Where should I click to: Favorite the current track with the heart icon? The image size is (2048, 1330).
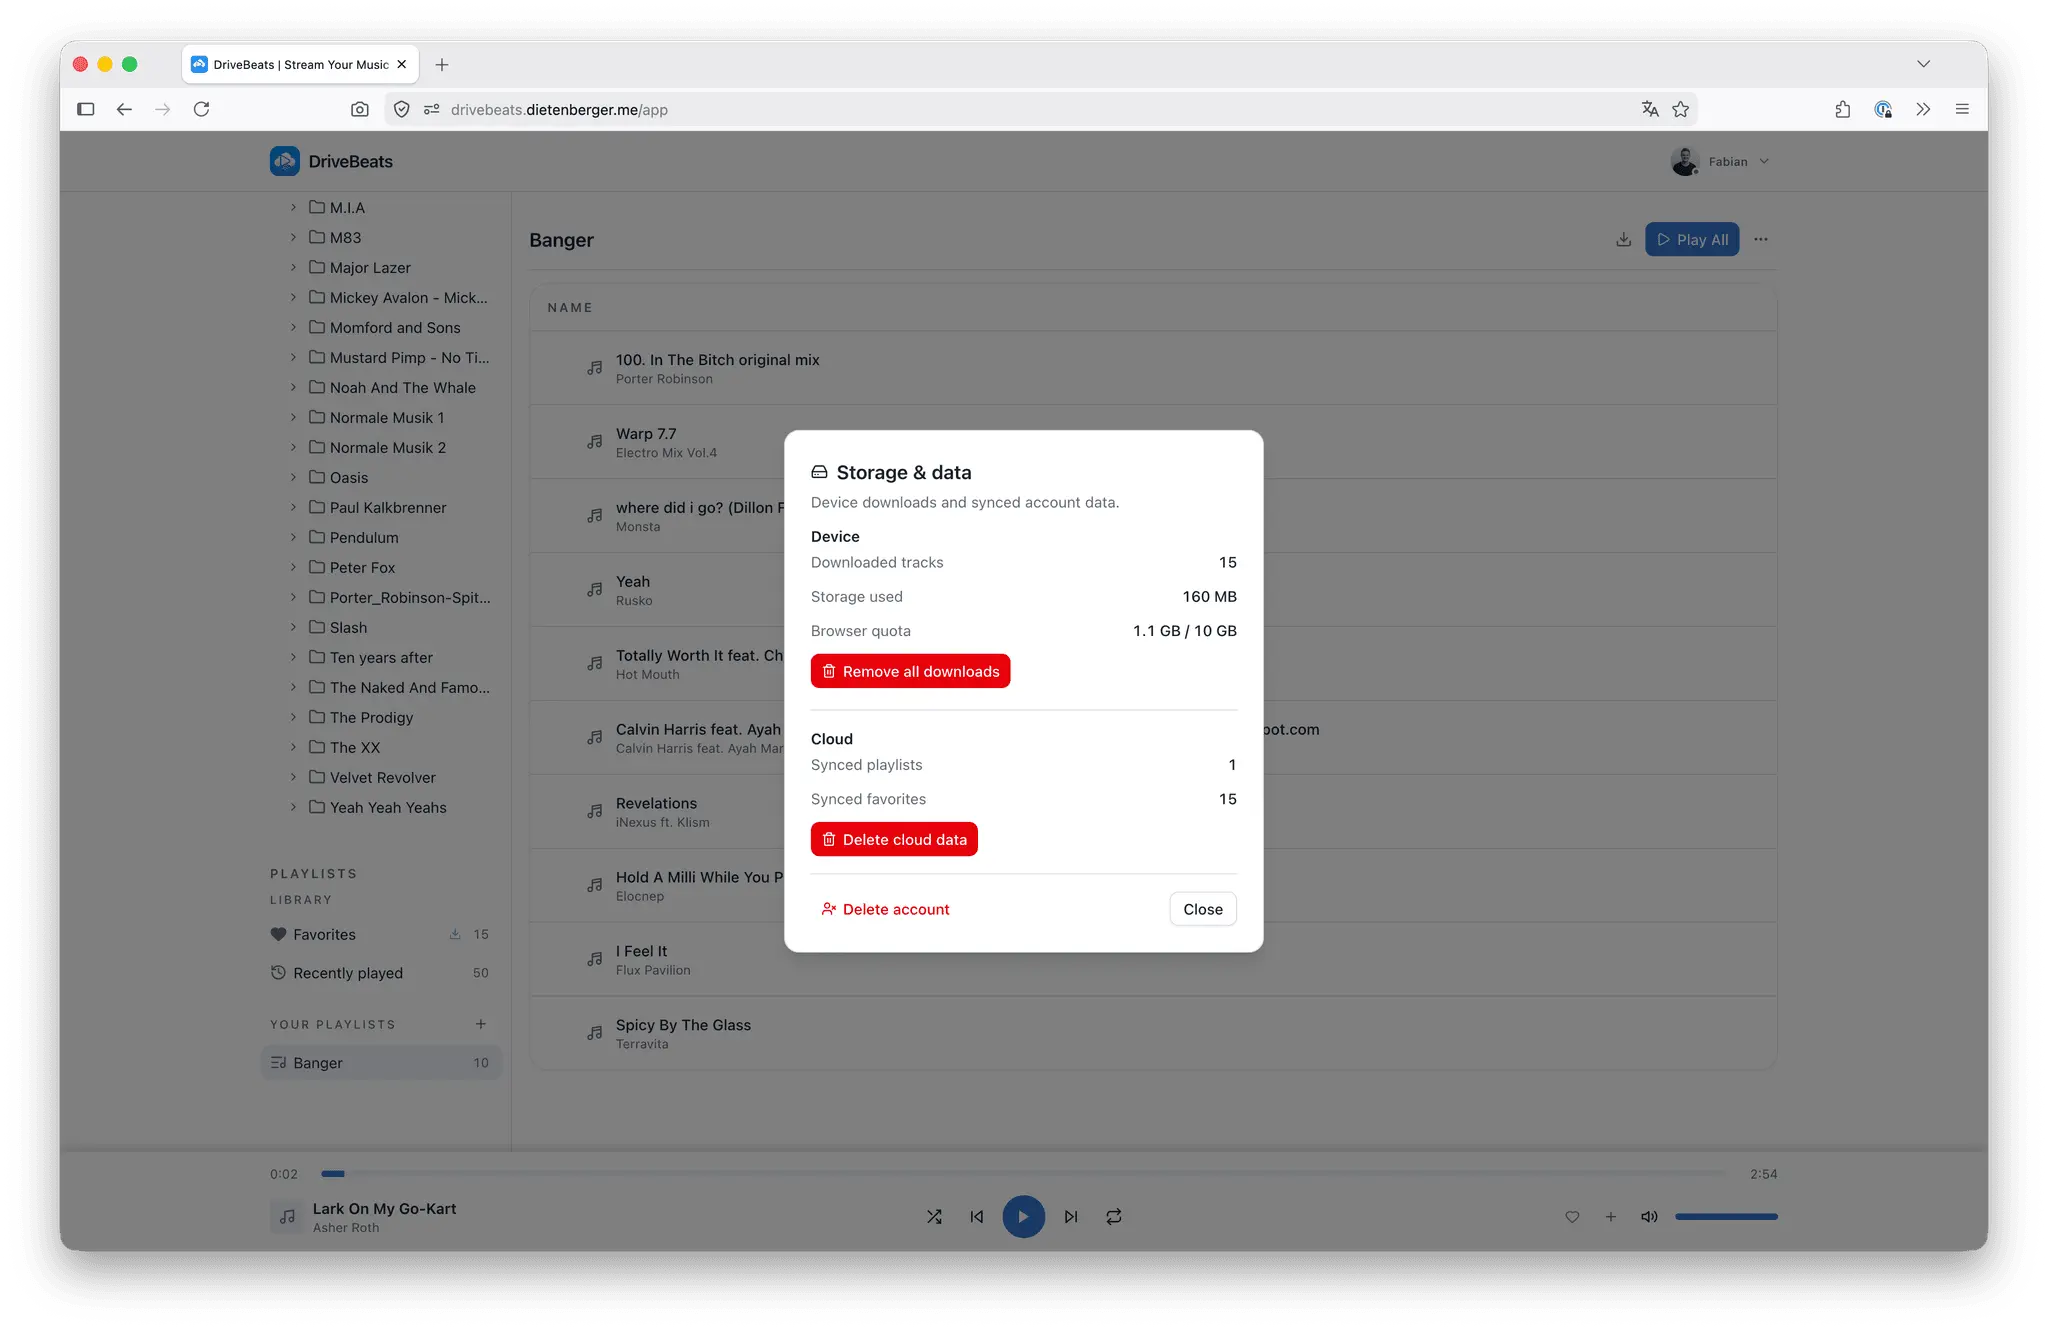point(1572,1217)
